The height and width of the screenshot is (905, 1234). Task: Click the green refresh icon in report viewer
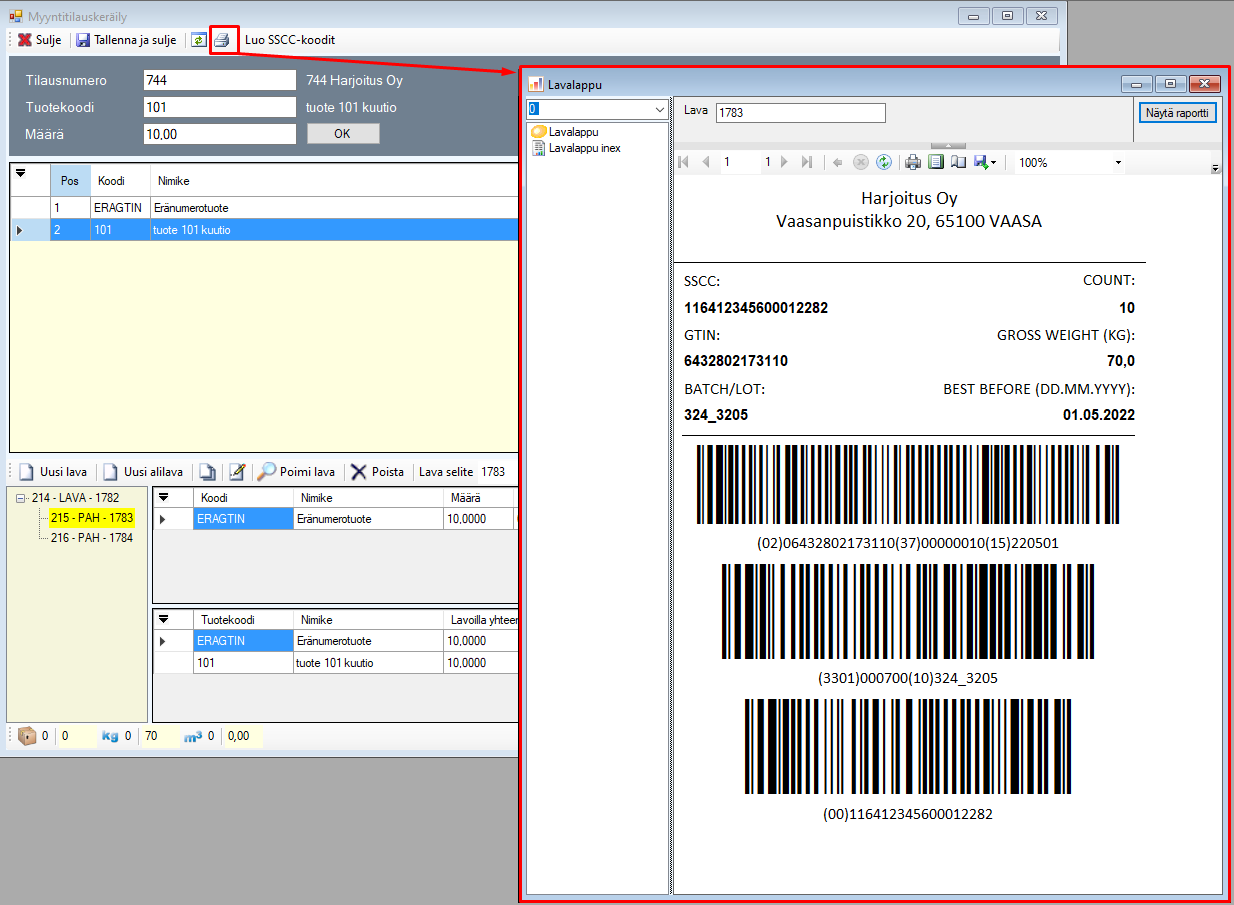click(884, 162)
